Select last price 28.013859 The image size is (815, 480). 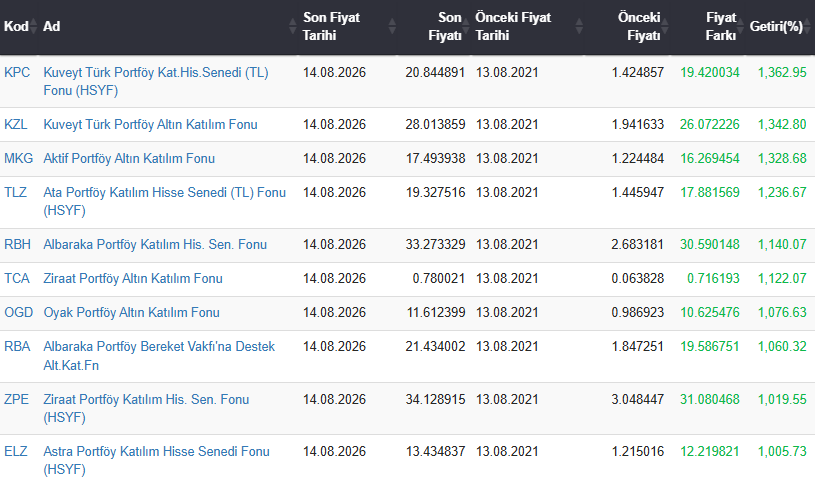pos(435,124)
